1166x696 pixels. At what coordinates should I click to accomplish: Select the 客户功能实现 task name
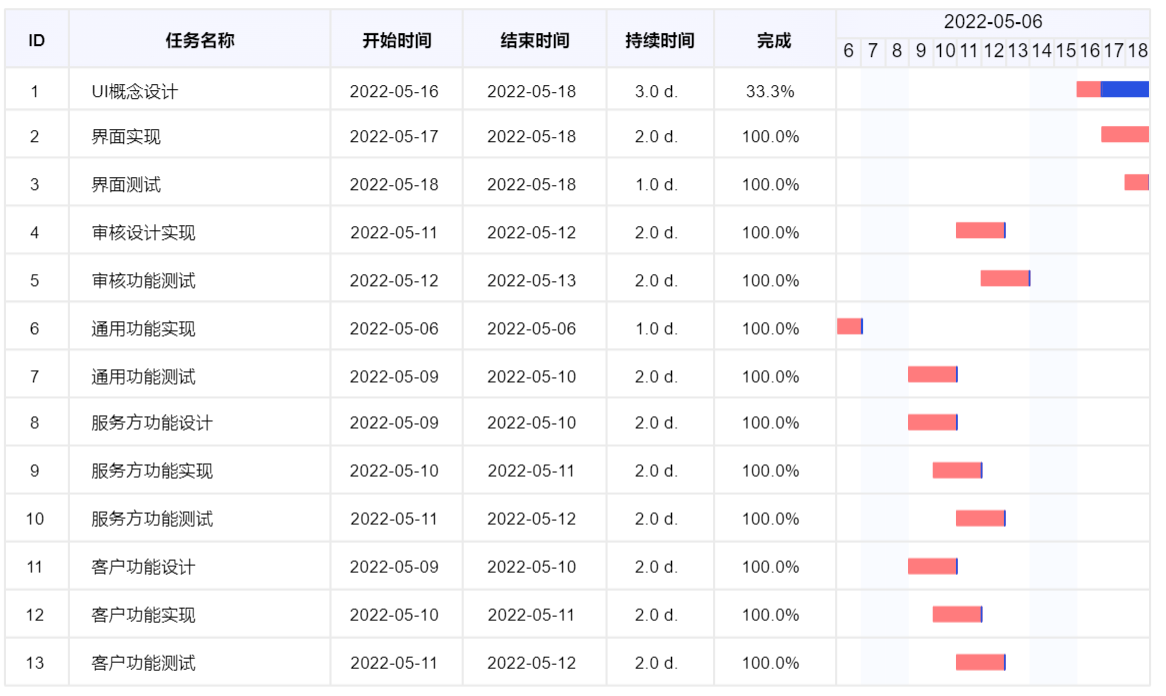144,615
